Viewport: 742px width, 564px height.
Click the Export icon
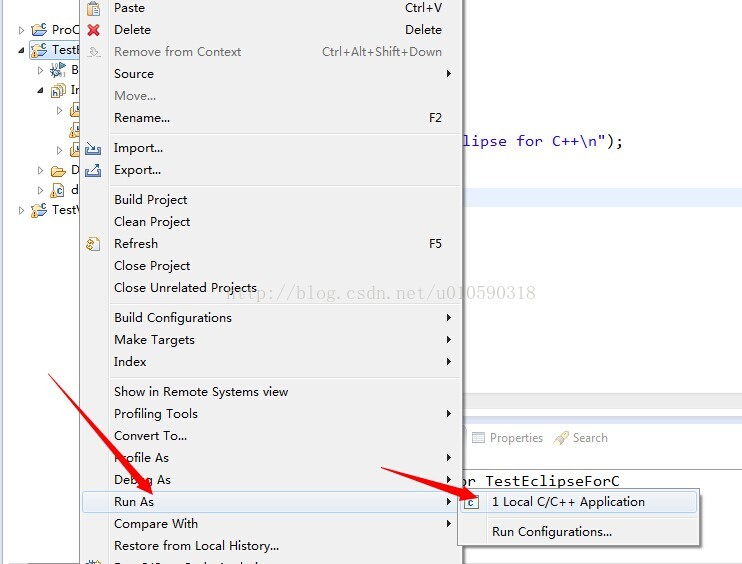[x=93, y=170]
